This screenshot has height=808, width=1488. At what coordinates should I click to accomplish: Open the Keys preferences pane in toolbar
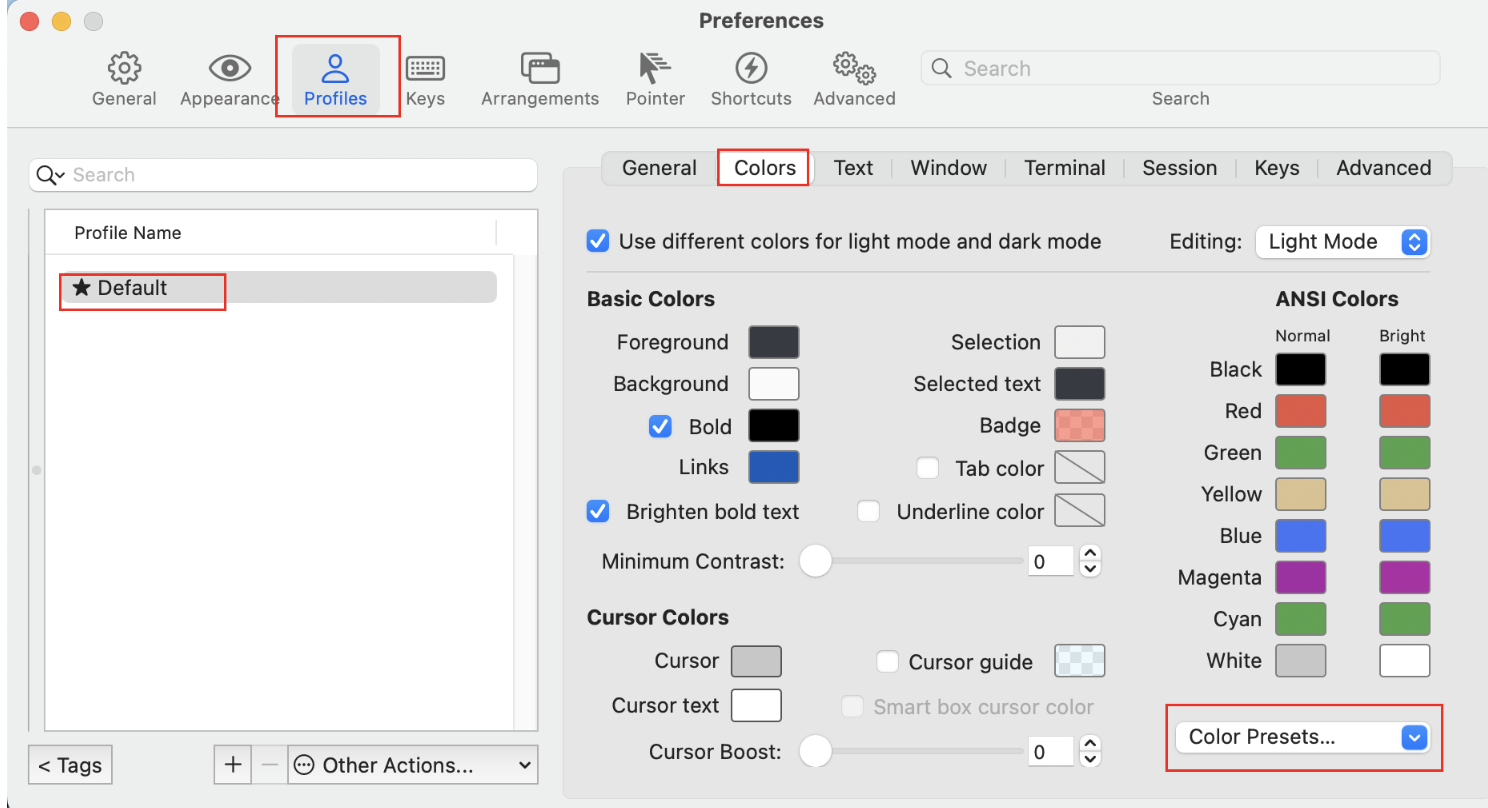tap(425, 79)
